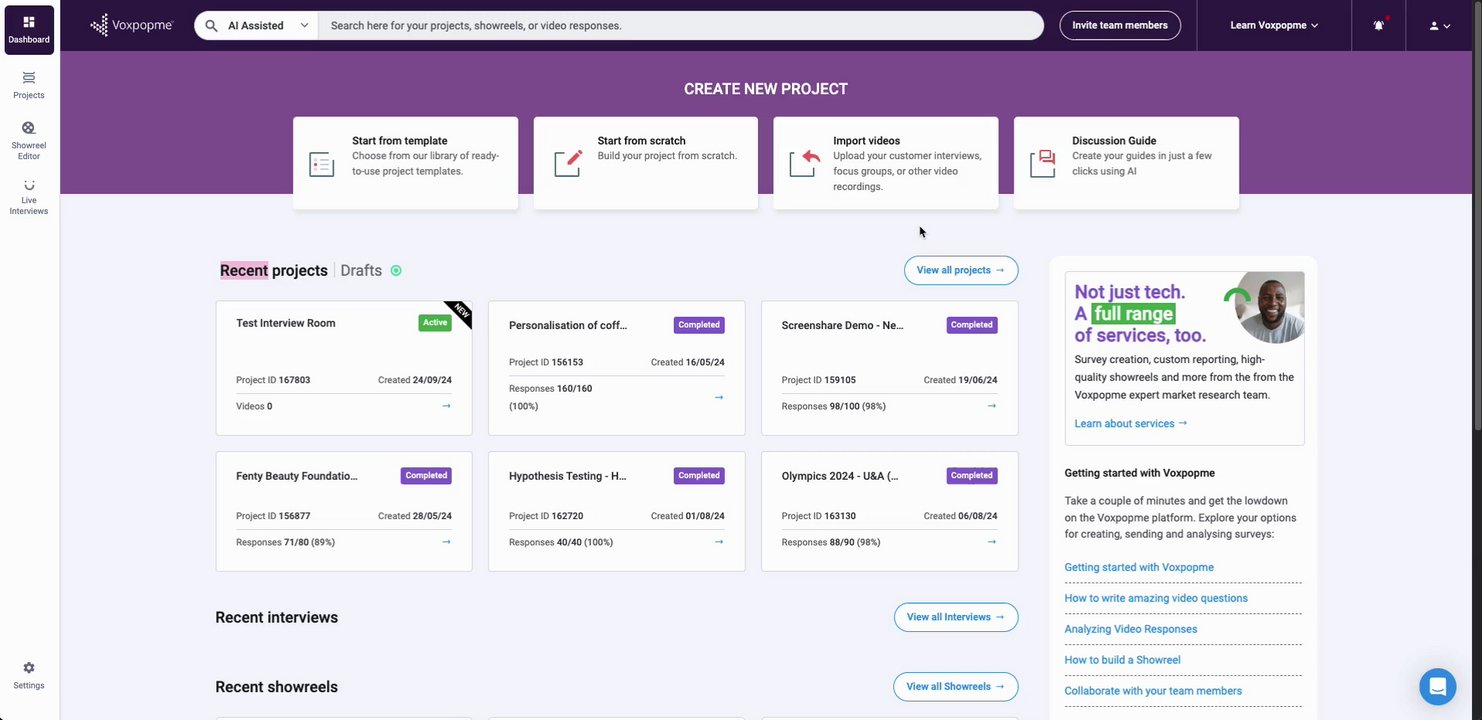Viewport: 1482px width, 720px height.
Task: Select the Recent projects tab
Action: [x=274, y=271]
